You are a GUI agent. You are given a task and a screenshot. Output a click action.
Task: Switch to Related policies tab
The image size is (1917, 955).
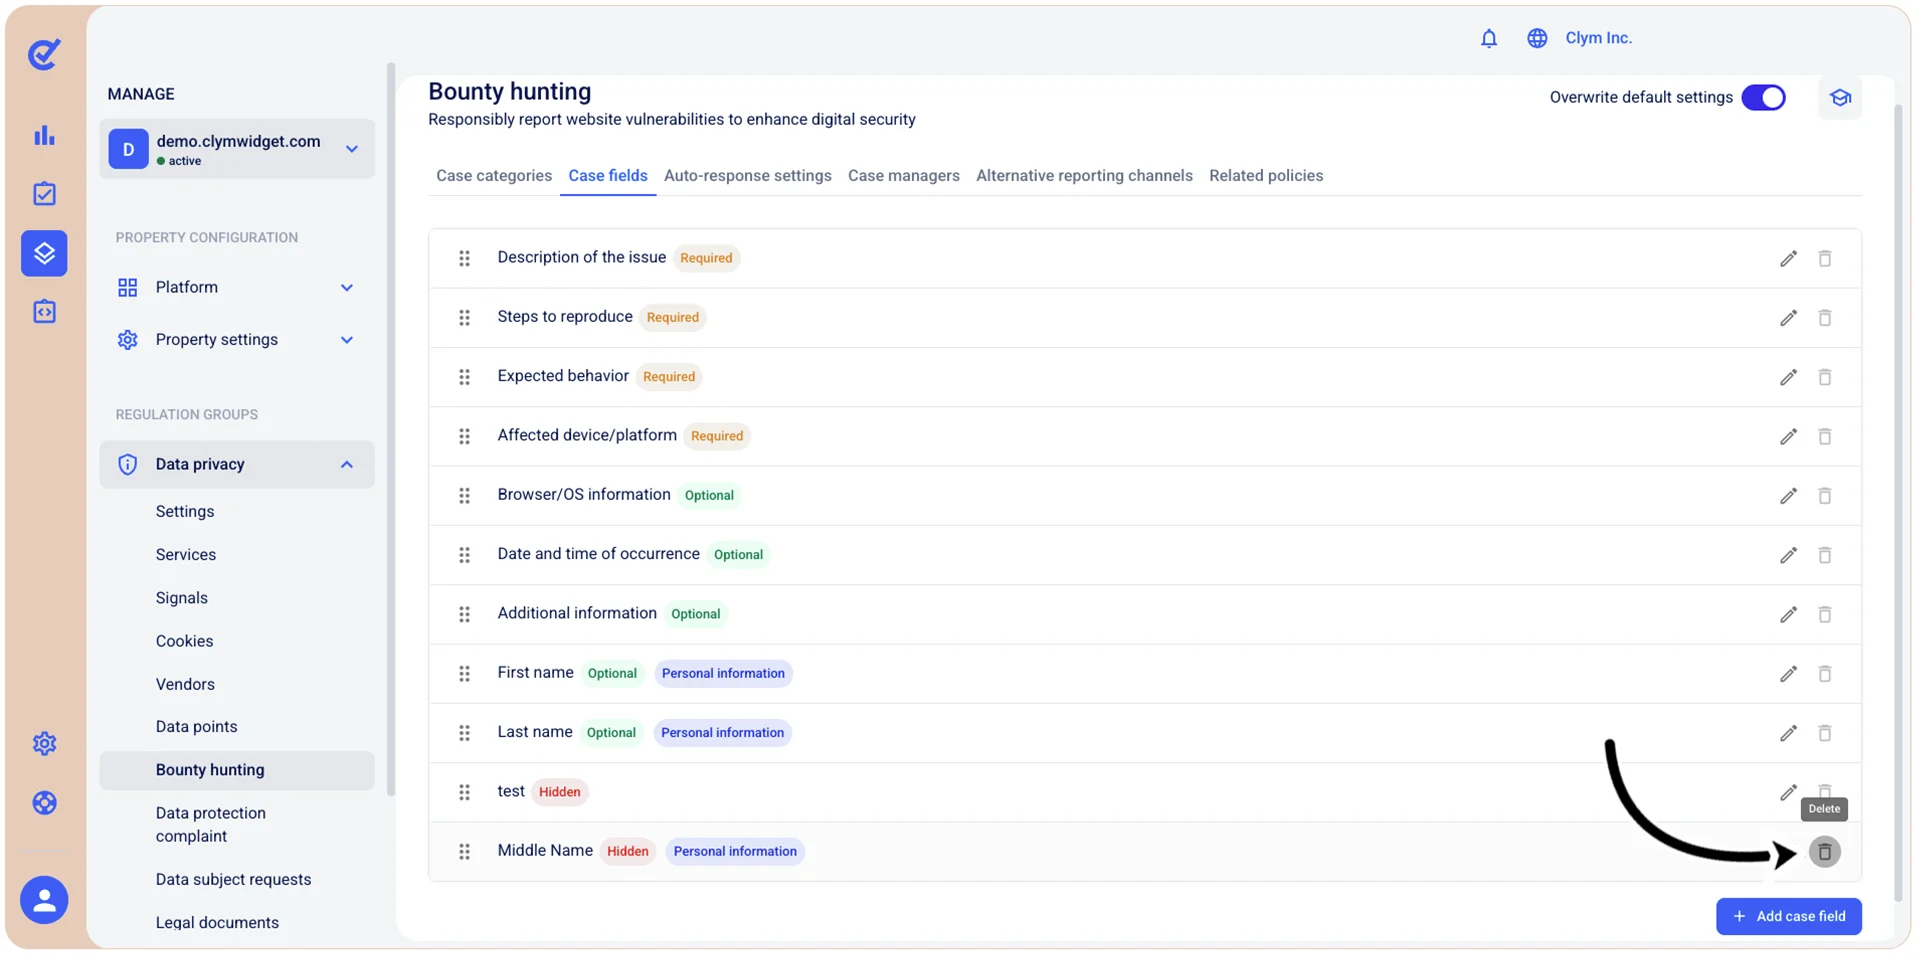click(x=1266, y=175)
